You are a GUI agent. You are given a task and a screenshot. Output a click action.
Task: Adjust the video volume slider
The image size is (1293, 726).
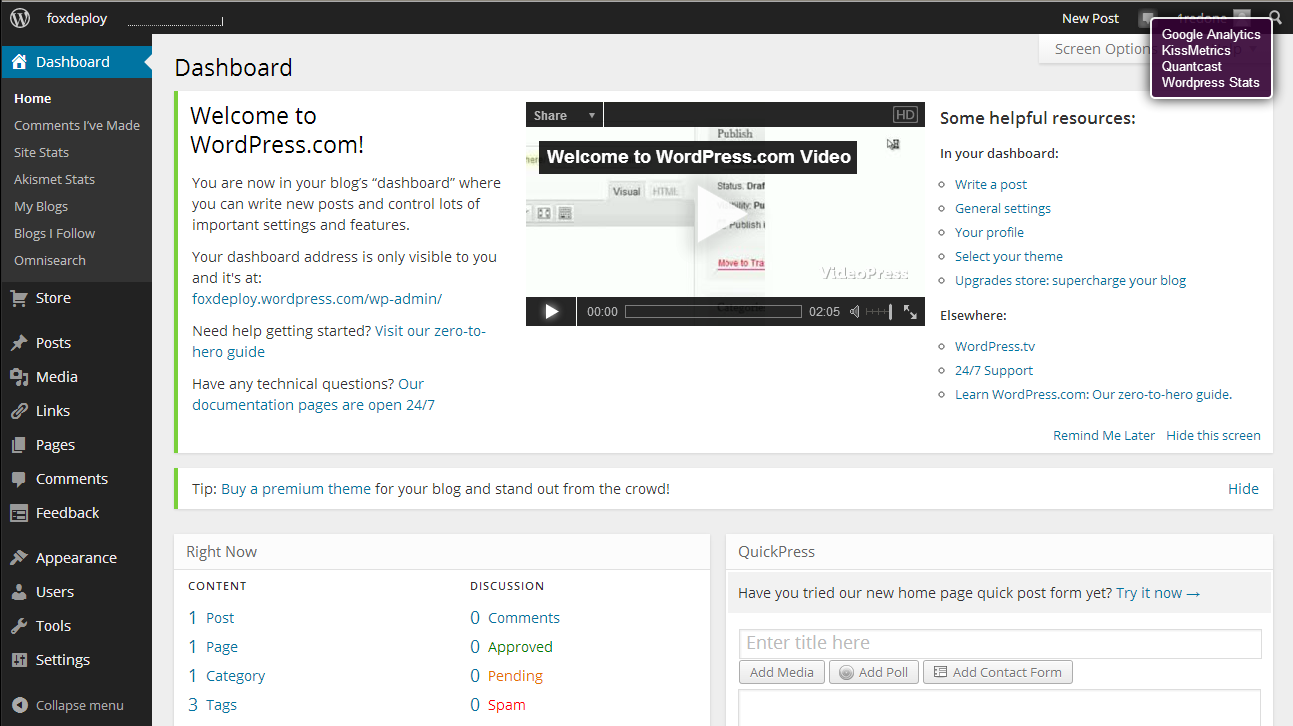(879, 311)
